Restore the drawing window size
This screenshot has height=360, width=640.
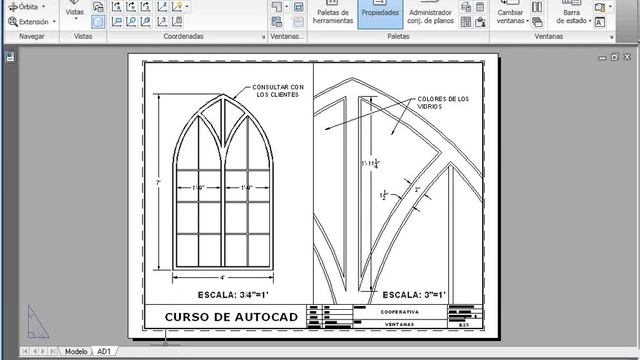(x=615, y=57)
